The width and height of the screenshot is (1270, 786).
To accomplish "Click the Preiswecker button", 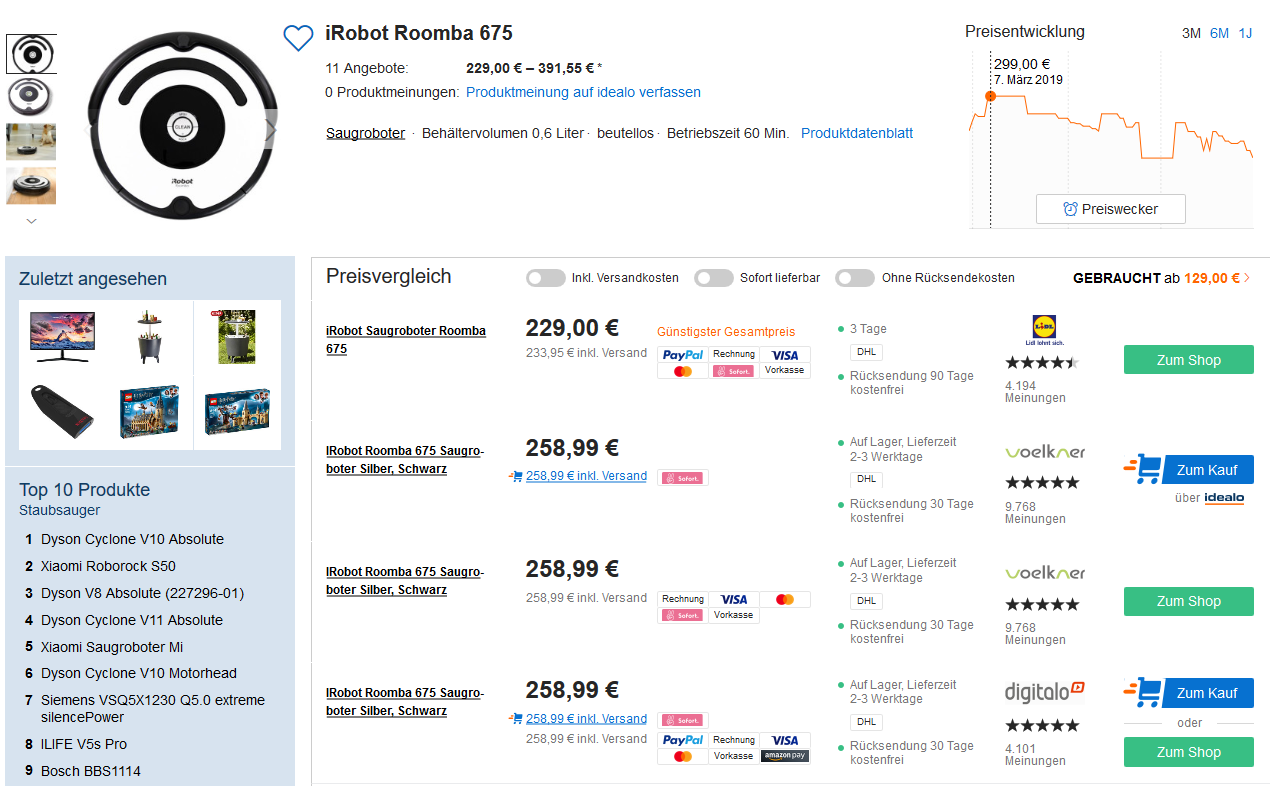I will (1110, 209).
